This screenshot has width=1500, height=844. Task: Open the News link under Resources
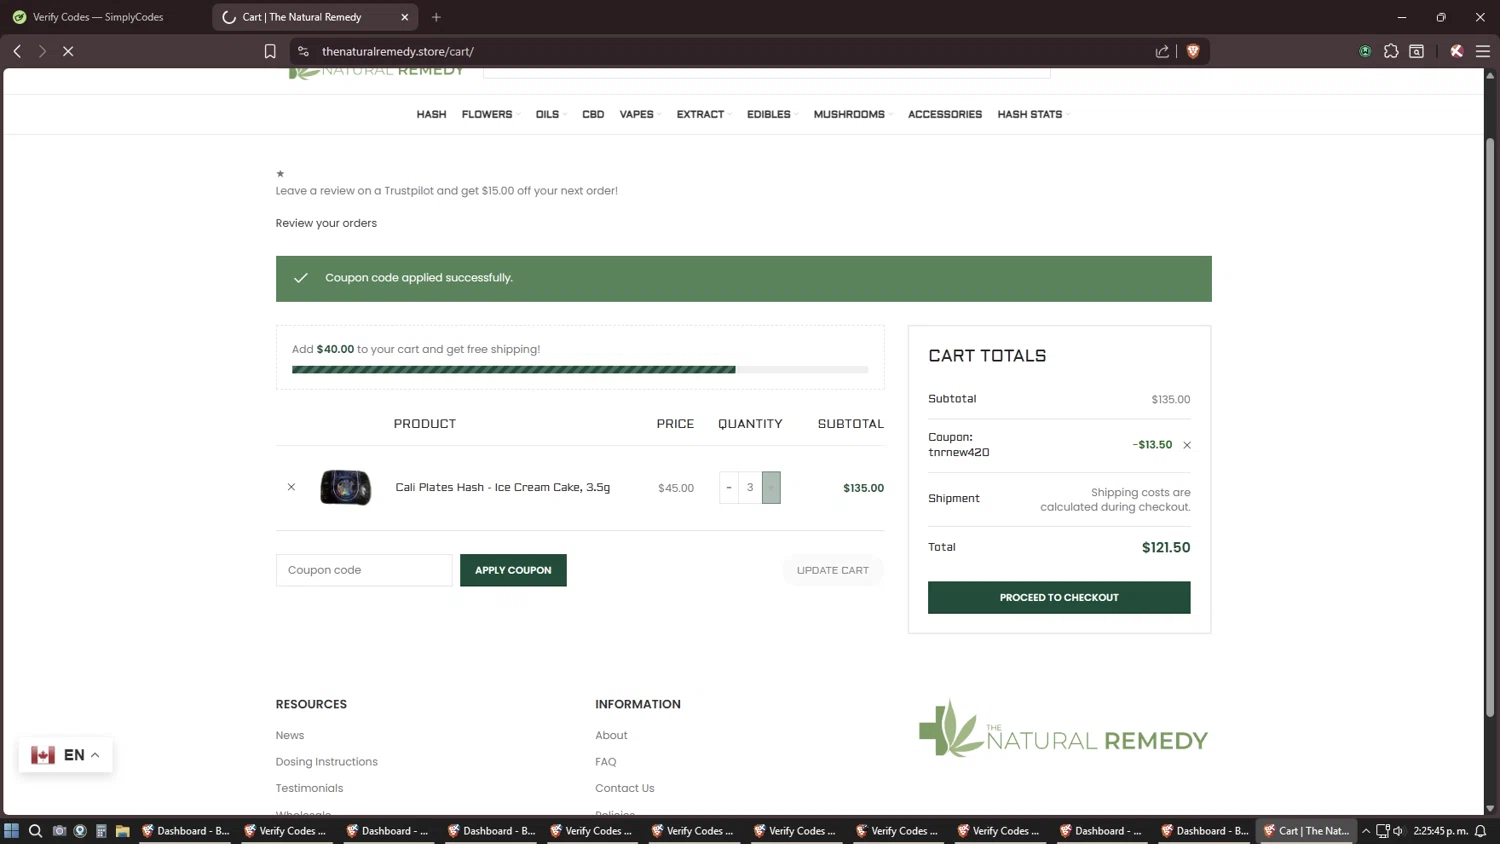pos(290,735)
